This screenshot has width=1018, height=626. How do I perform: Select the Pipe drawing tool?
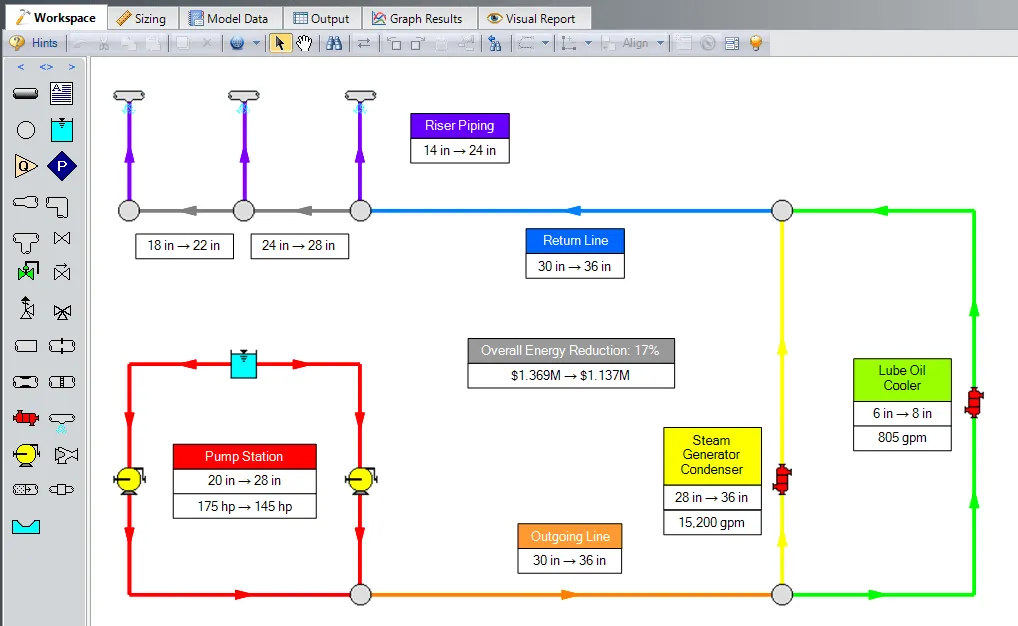27,93
